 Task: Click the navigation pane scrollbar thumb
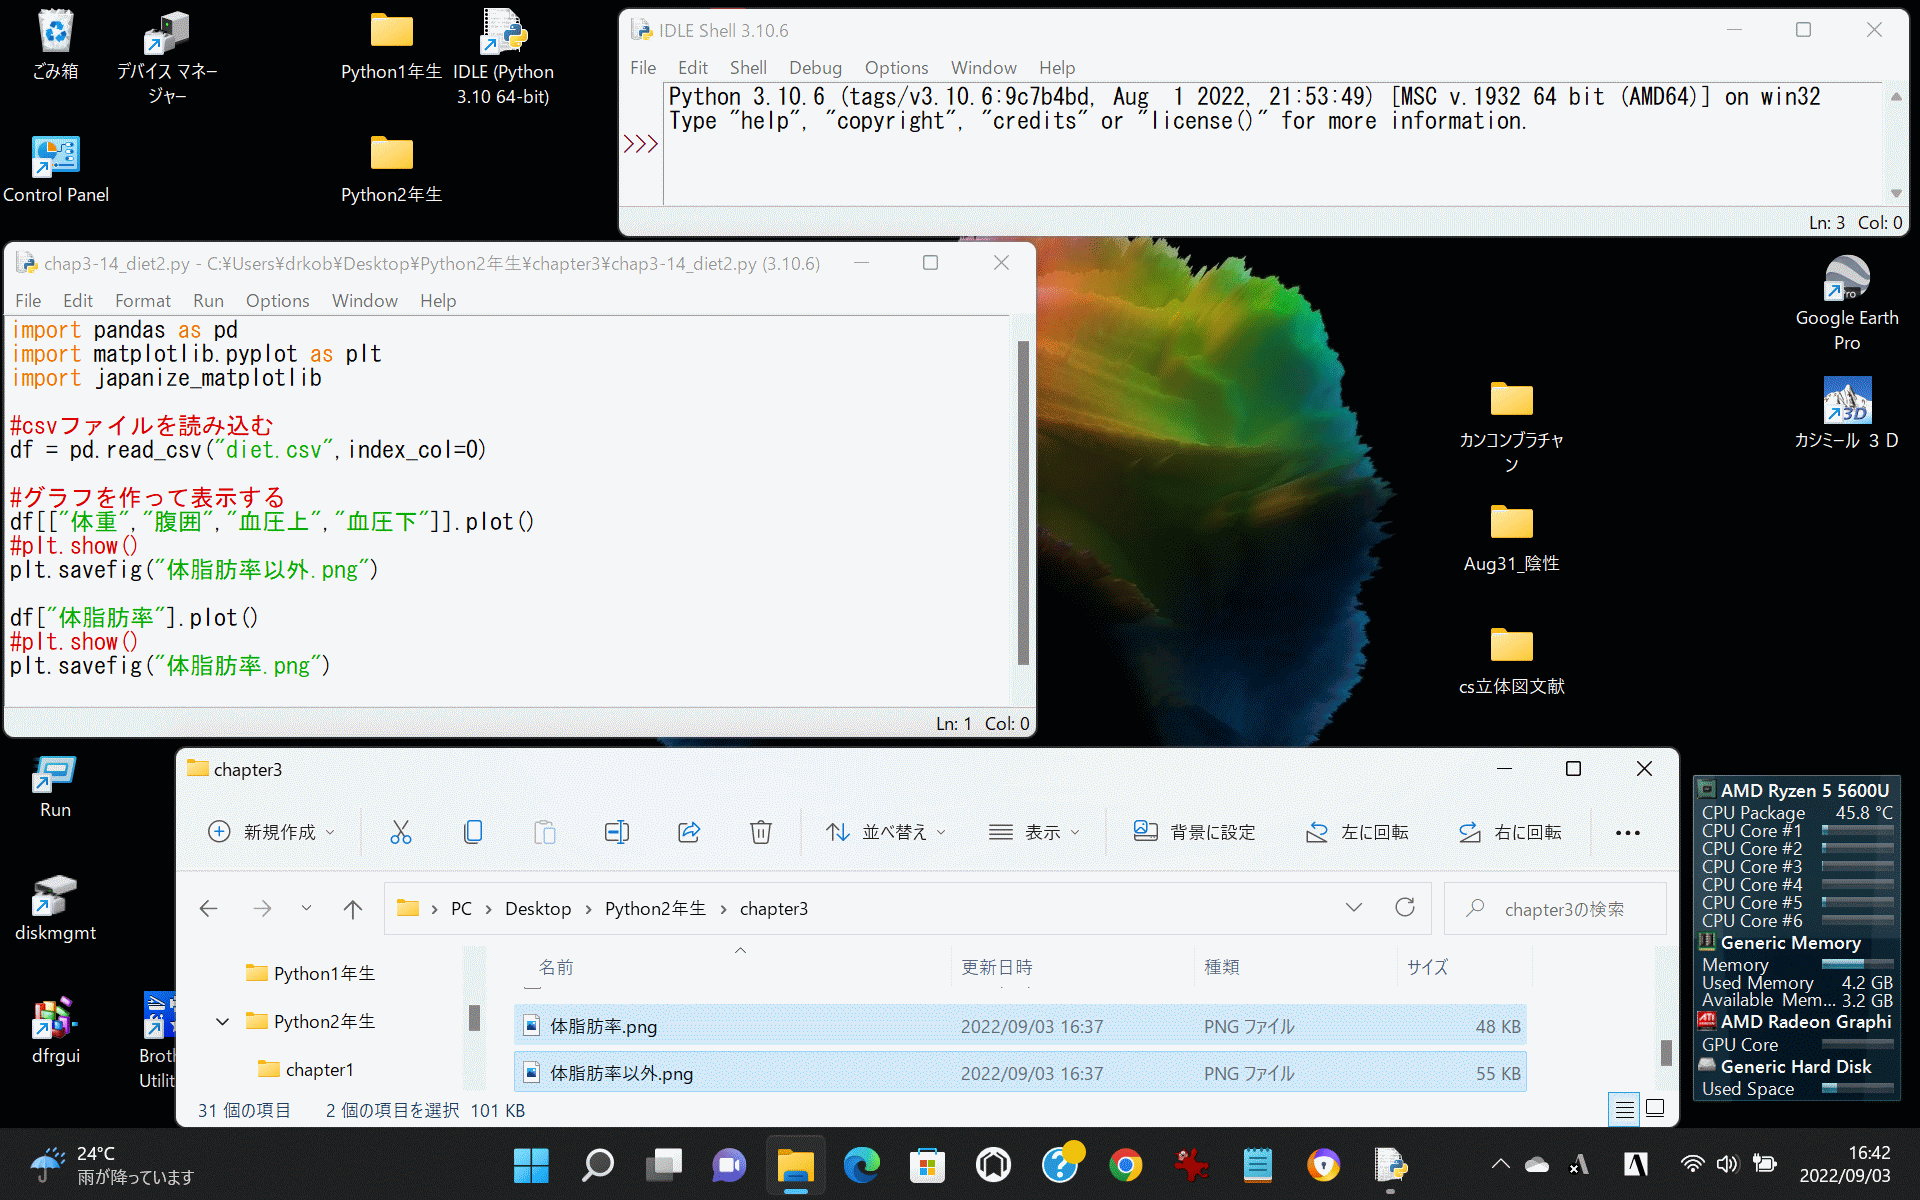click(474, 1017)
